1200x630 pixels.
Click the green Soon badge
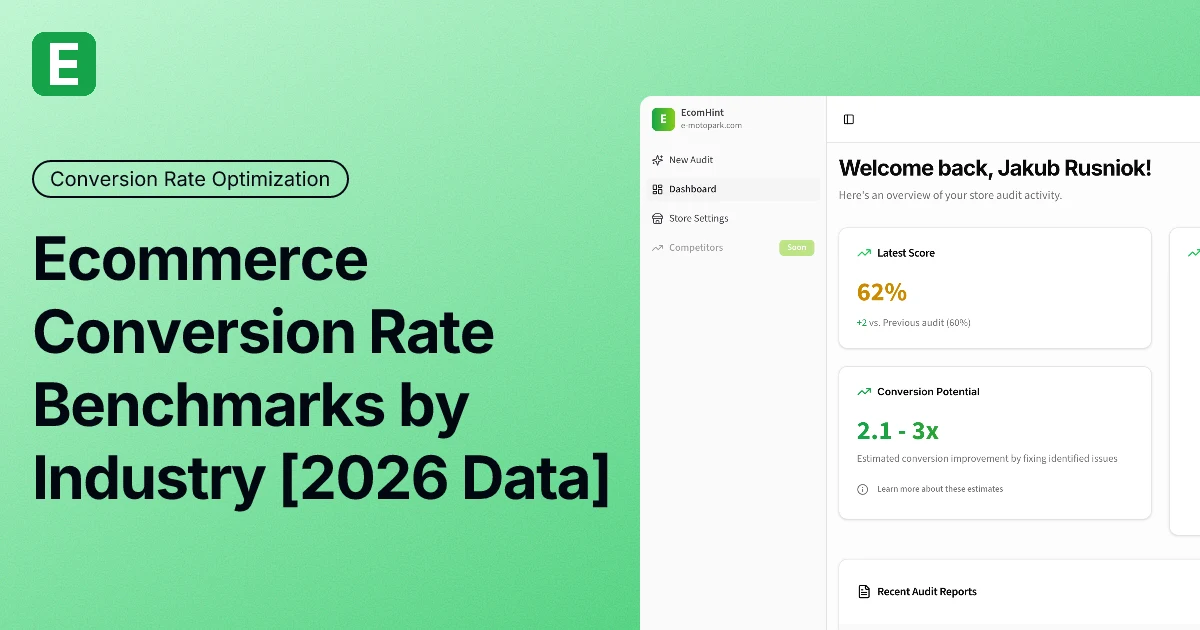pos(796,248)
